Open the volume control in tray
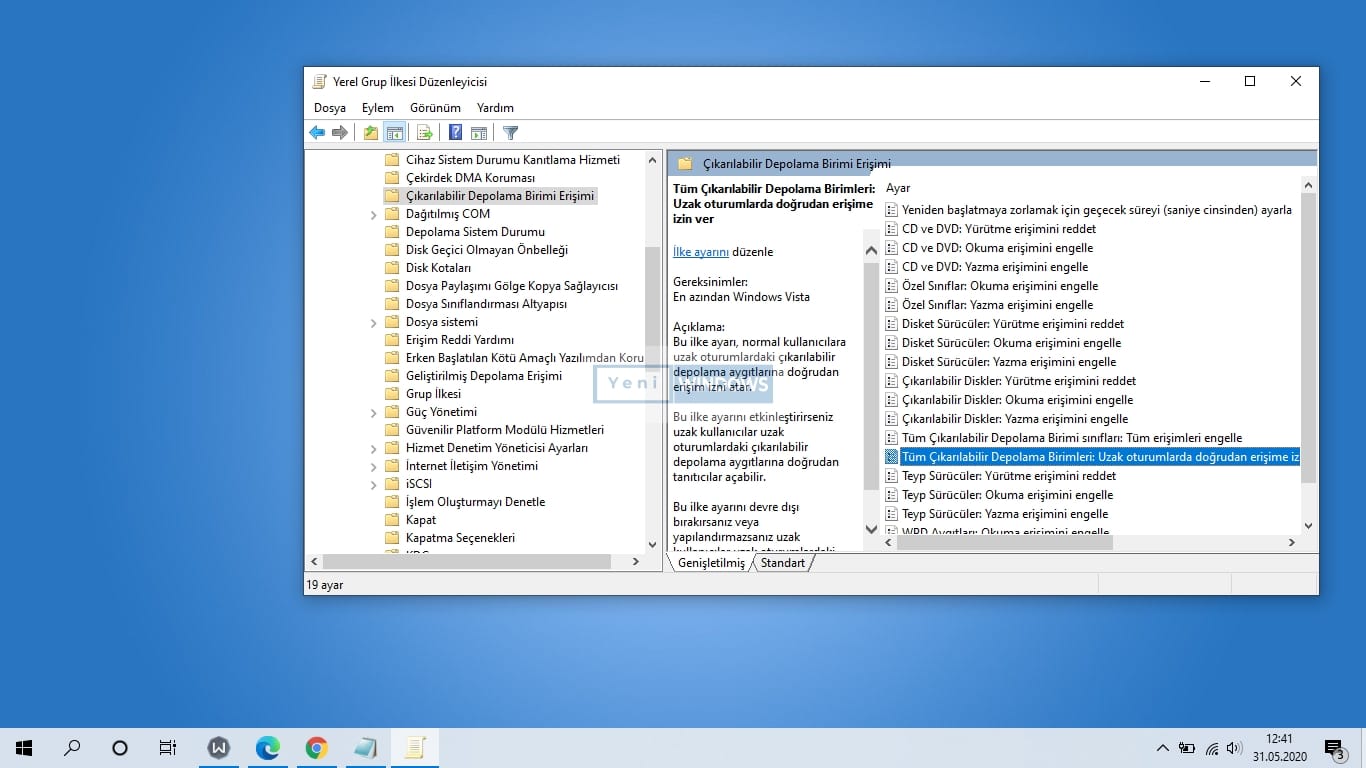1366x768 pixels. (x=1234, y=748)
